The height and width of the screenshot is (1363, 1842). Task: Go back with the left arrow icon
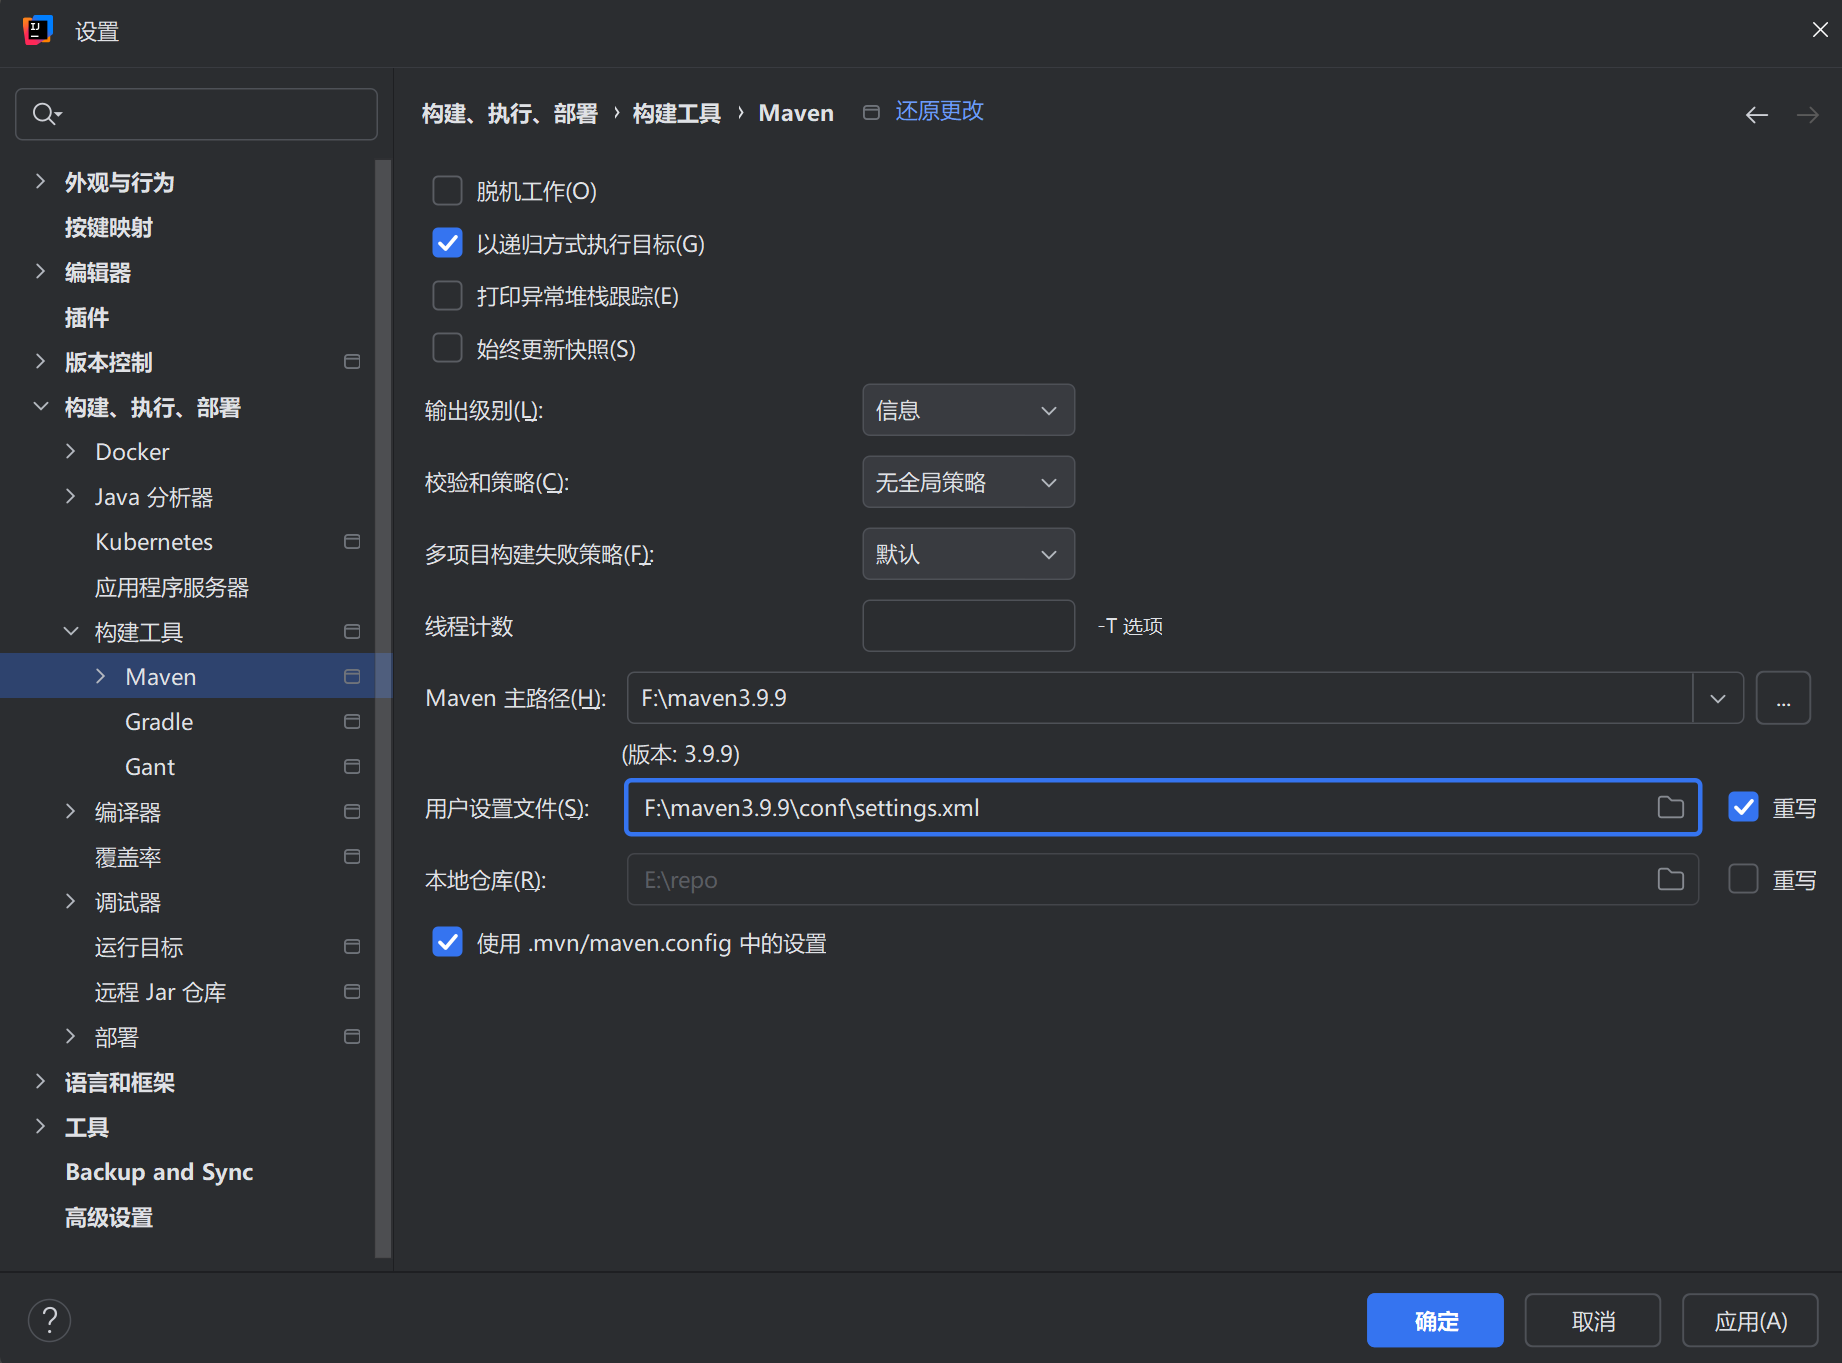click(1756, 115)
